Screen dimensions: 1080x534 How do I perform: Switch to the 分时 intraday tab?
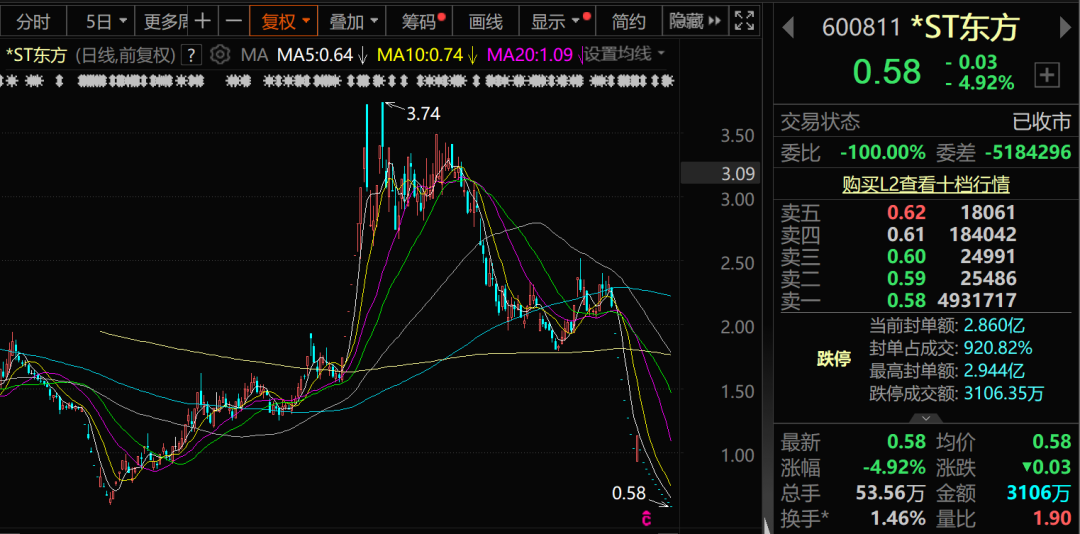point(33,21)
